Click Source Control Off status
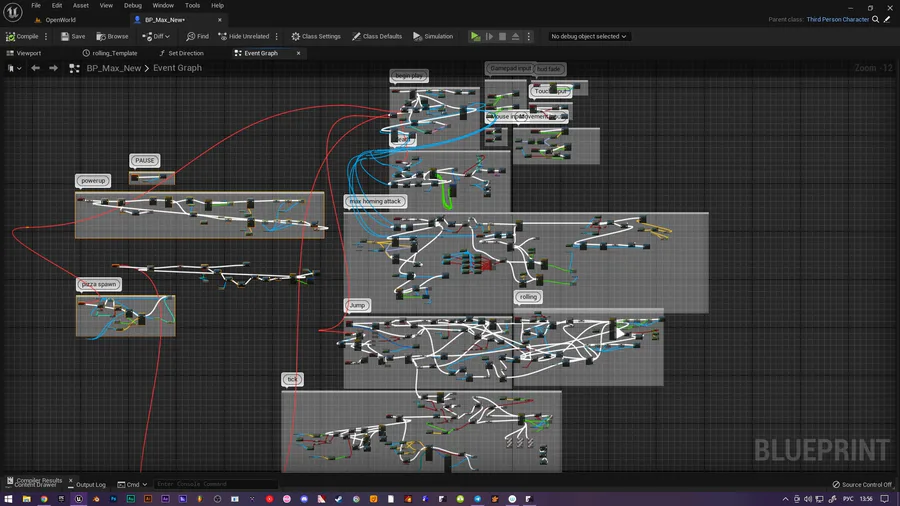This screenshot has width=900, height=506. [862, 484]
